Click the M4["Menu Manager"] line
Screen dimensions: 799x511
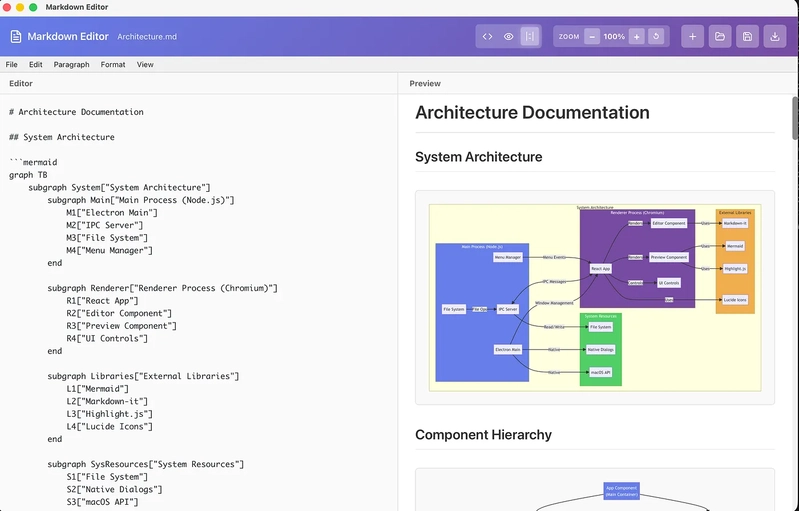tap(110, 250)
